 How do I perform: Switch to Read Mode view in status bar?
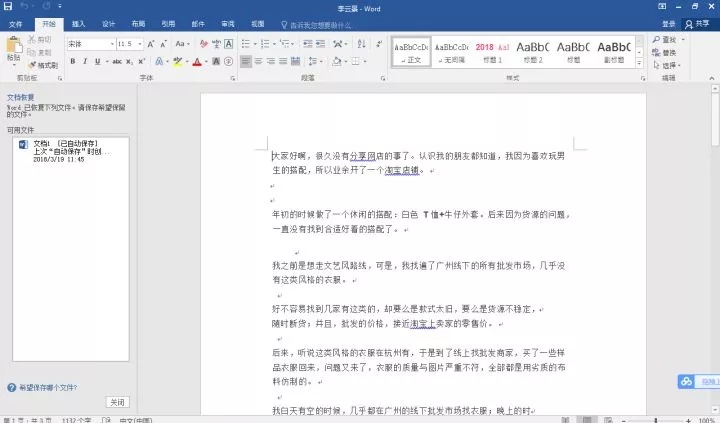pyautogui.click(x=565, y=420)
